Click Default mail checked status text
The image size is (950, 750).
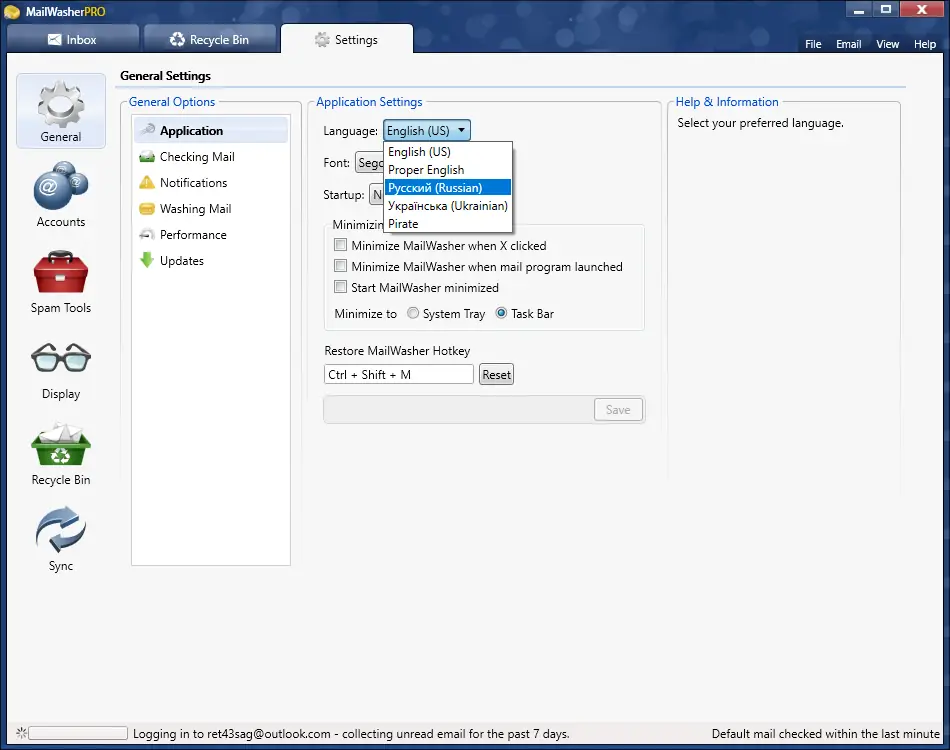825,734
